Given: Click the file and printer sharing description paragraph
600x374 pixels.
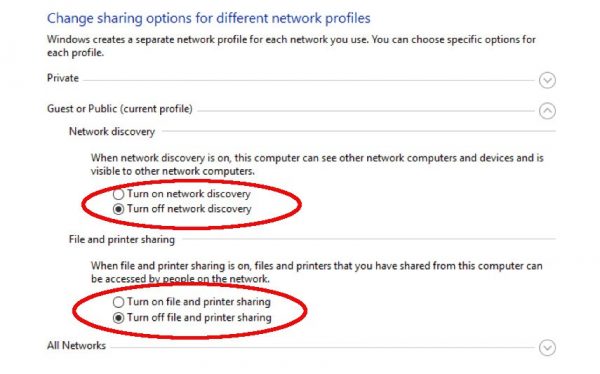Looking at the screenshot, I should pos(316,272).
